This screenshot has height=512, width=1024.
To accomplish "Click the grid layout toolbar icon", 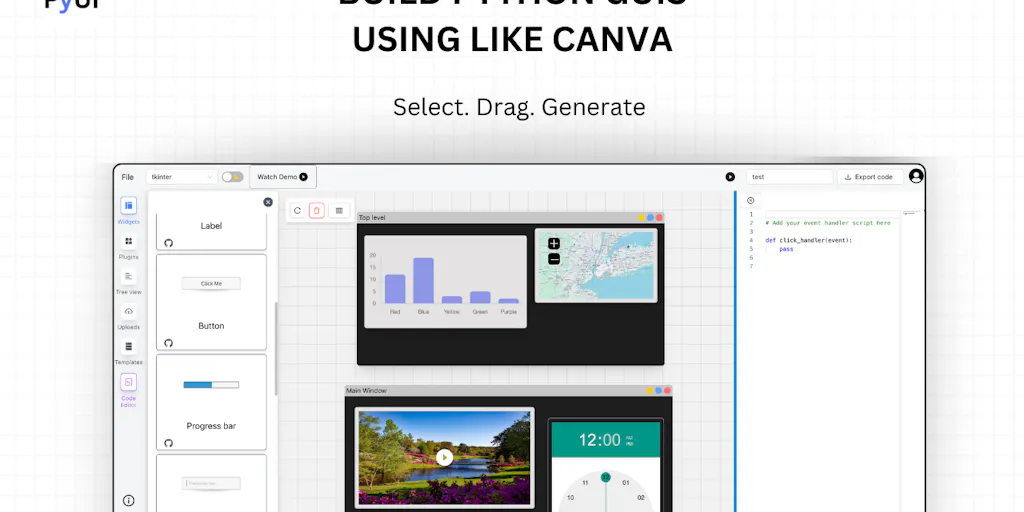I will 339,210.
